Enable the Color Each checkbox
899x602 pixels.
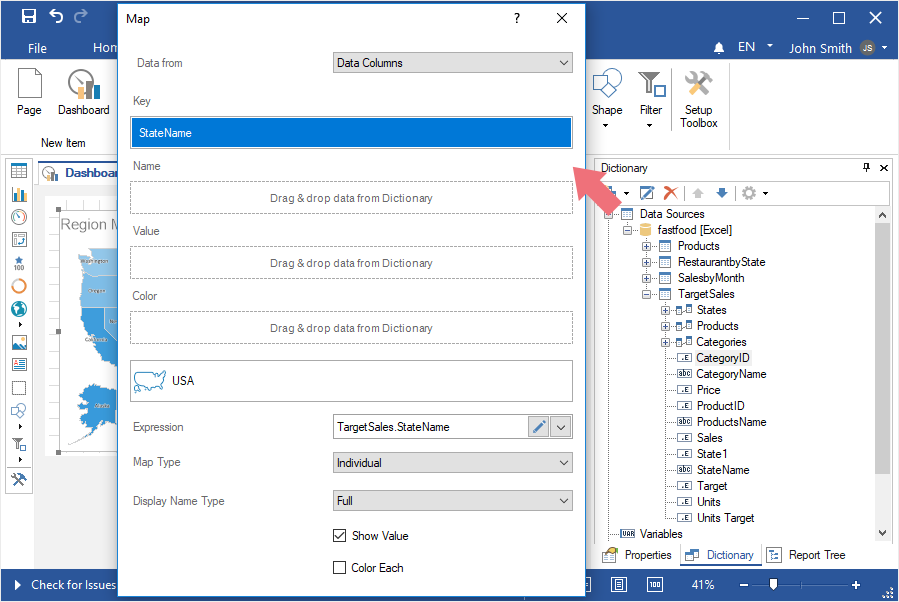click(339, 568)
